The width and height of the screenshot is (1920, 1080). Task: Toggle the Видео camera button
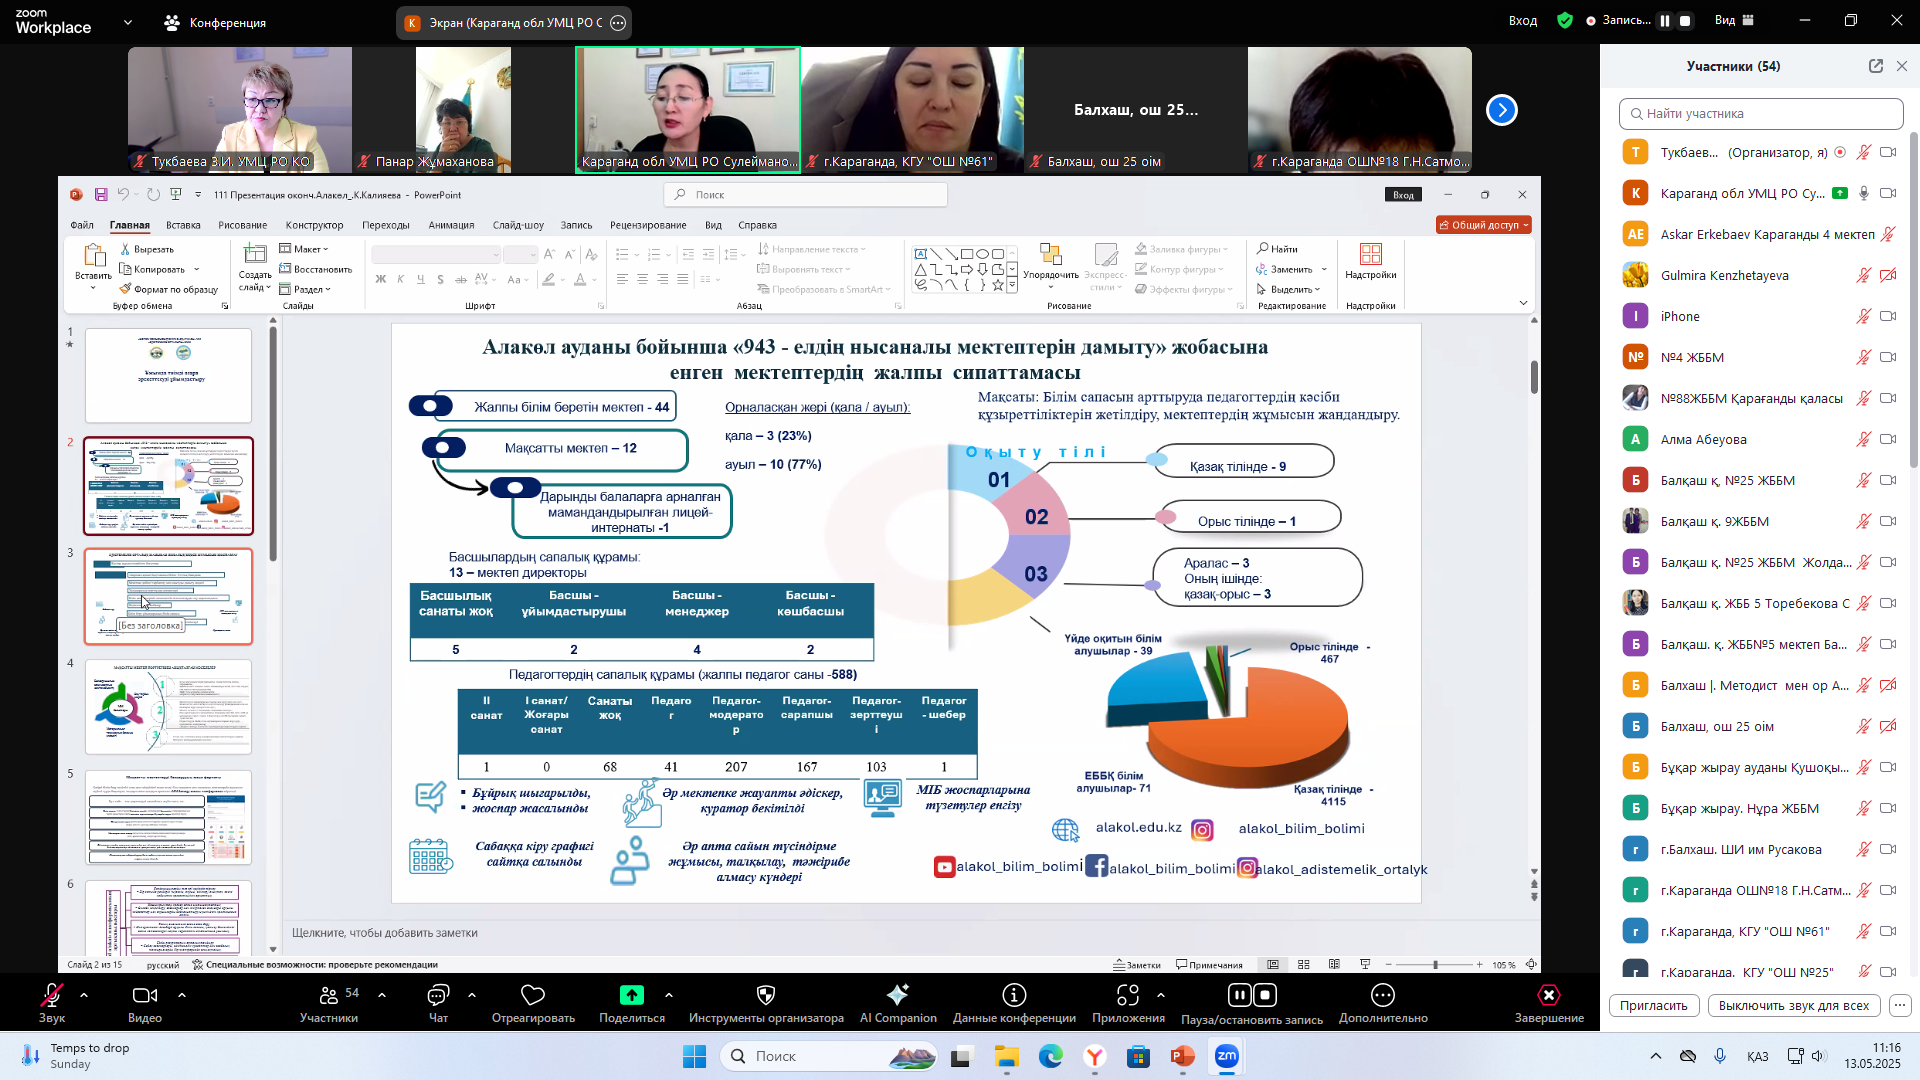pos(145,995)
